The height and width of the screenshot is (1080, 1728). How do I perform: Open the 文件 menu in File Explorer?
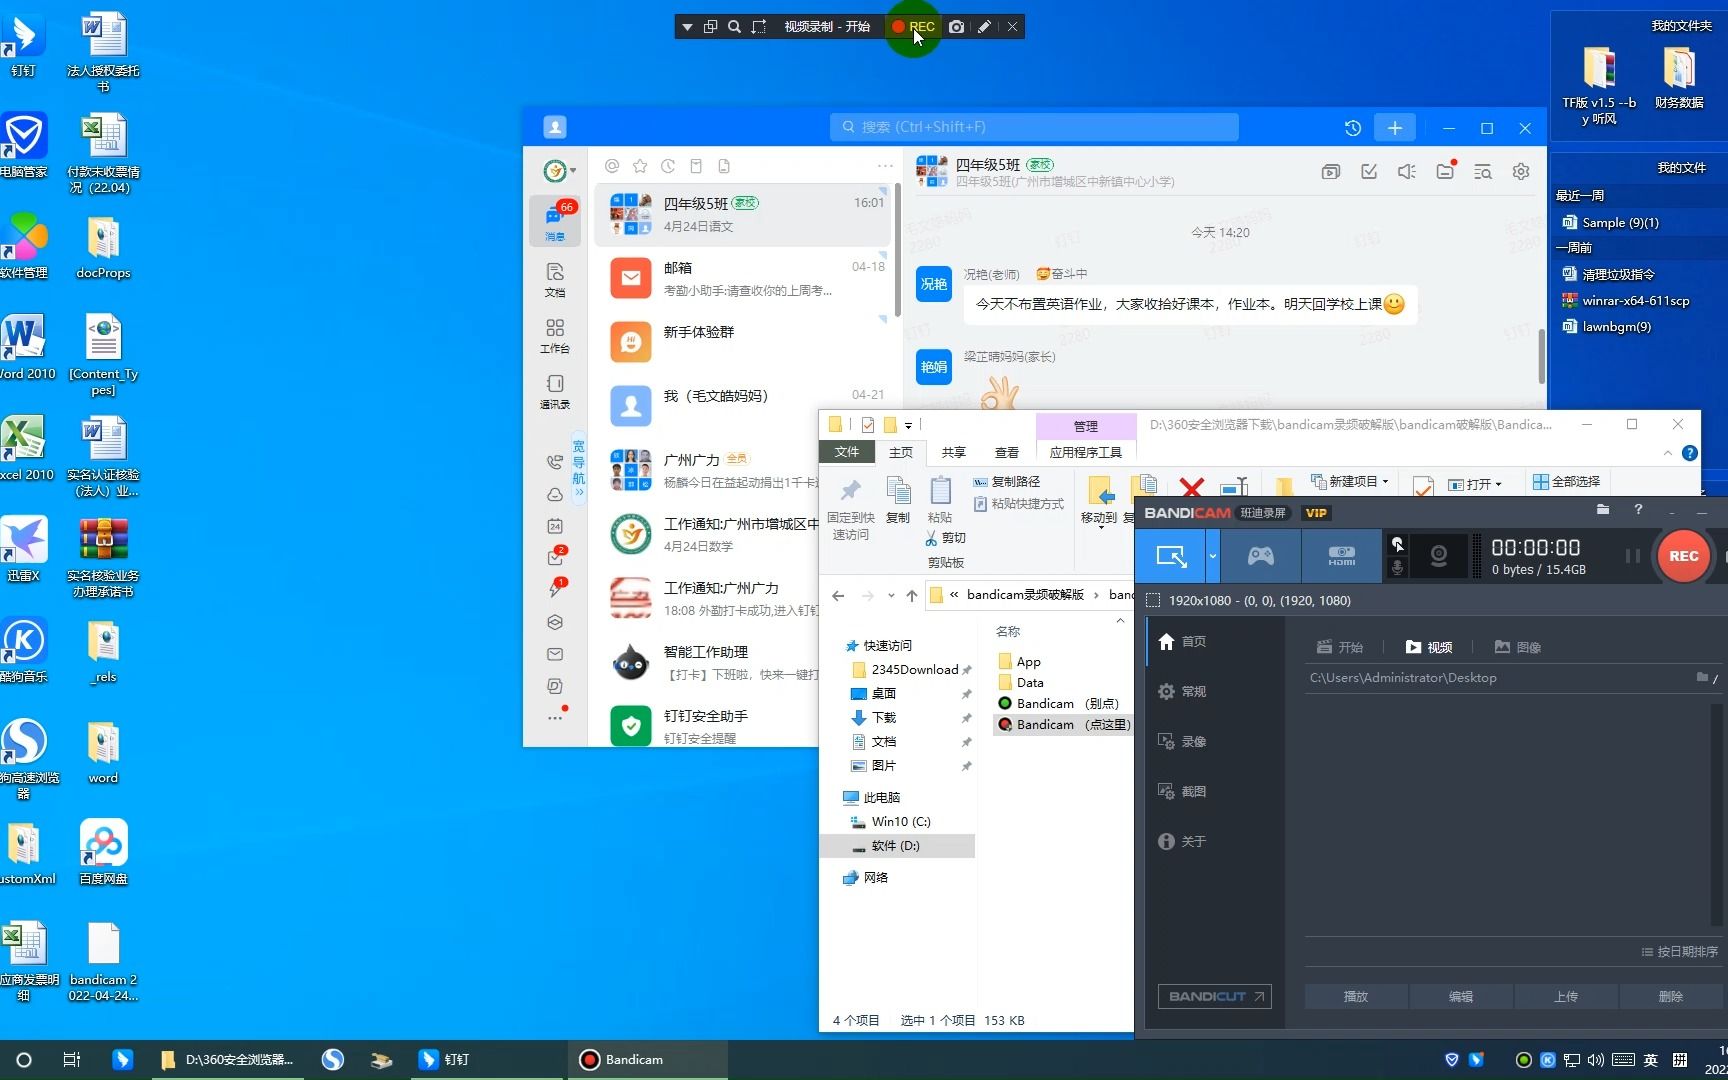(x=847, y=452)
